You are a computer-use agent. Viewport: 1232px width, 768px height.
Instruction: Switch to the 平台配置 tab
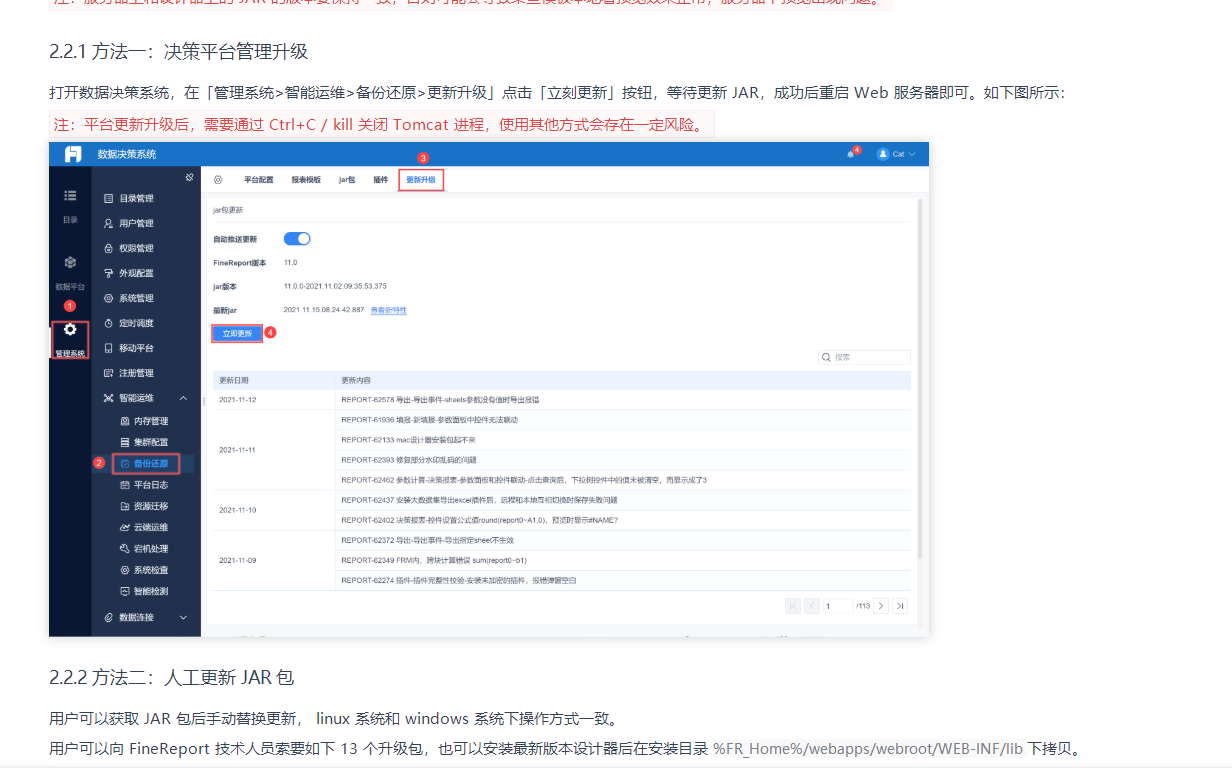point(258,180)
